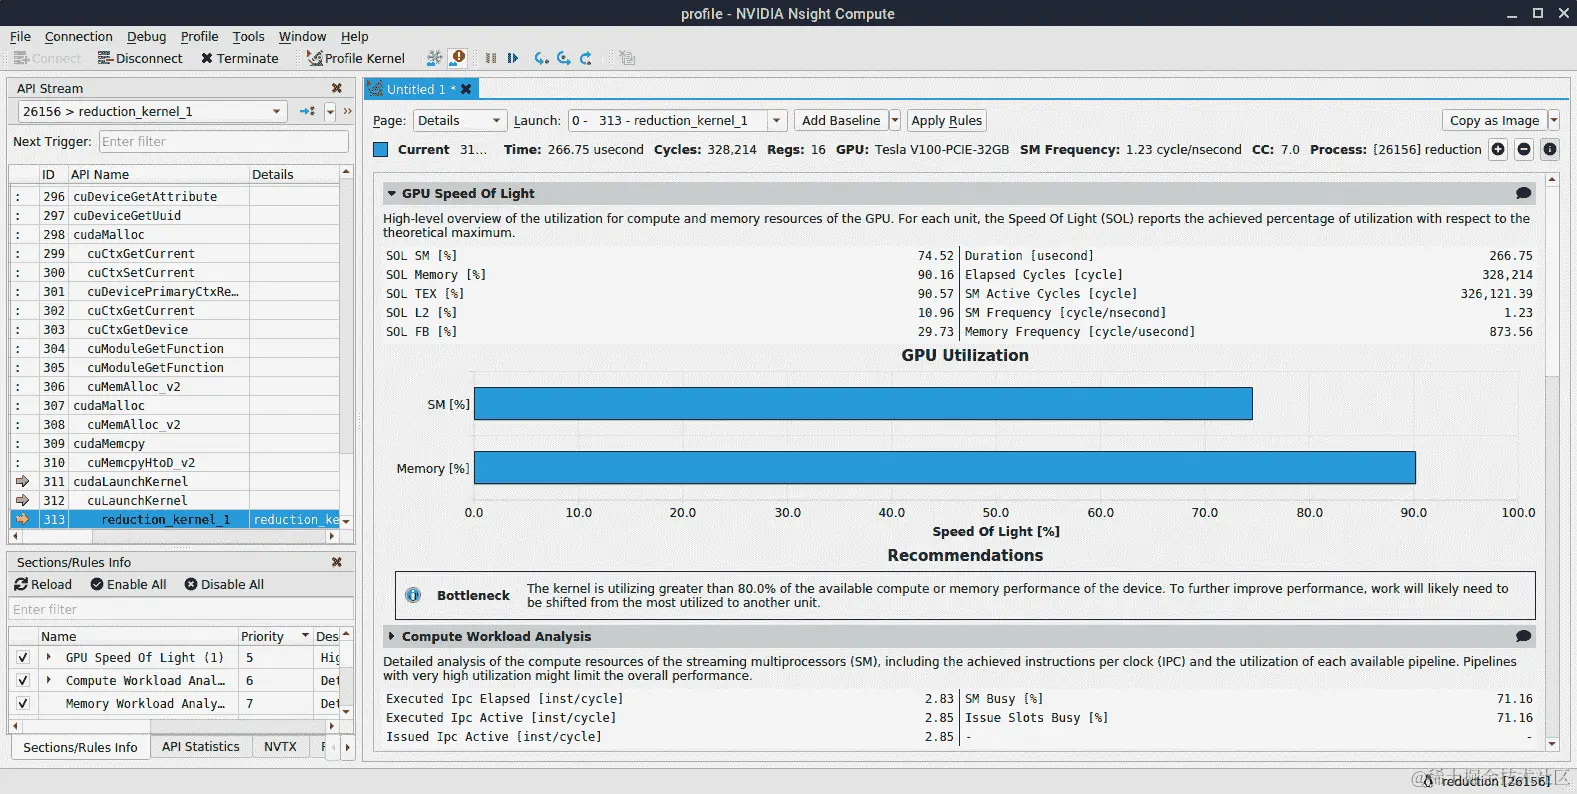Screen dimensions: 1577x794
Task: Expand GPU Speed Of Light tree row
Action: pos(48,657)
